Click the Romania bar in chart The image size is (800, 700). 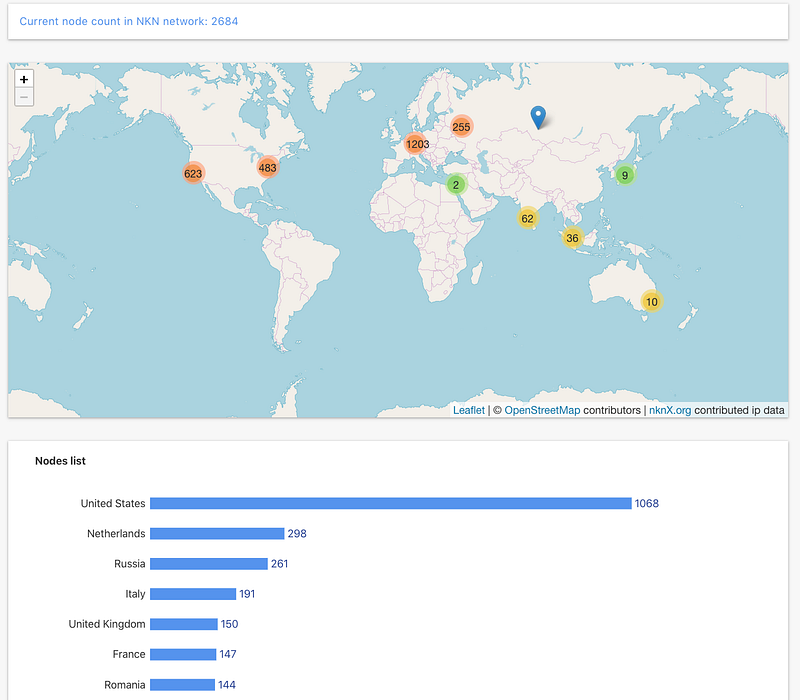(182, 685)
